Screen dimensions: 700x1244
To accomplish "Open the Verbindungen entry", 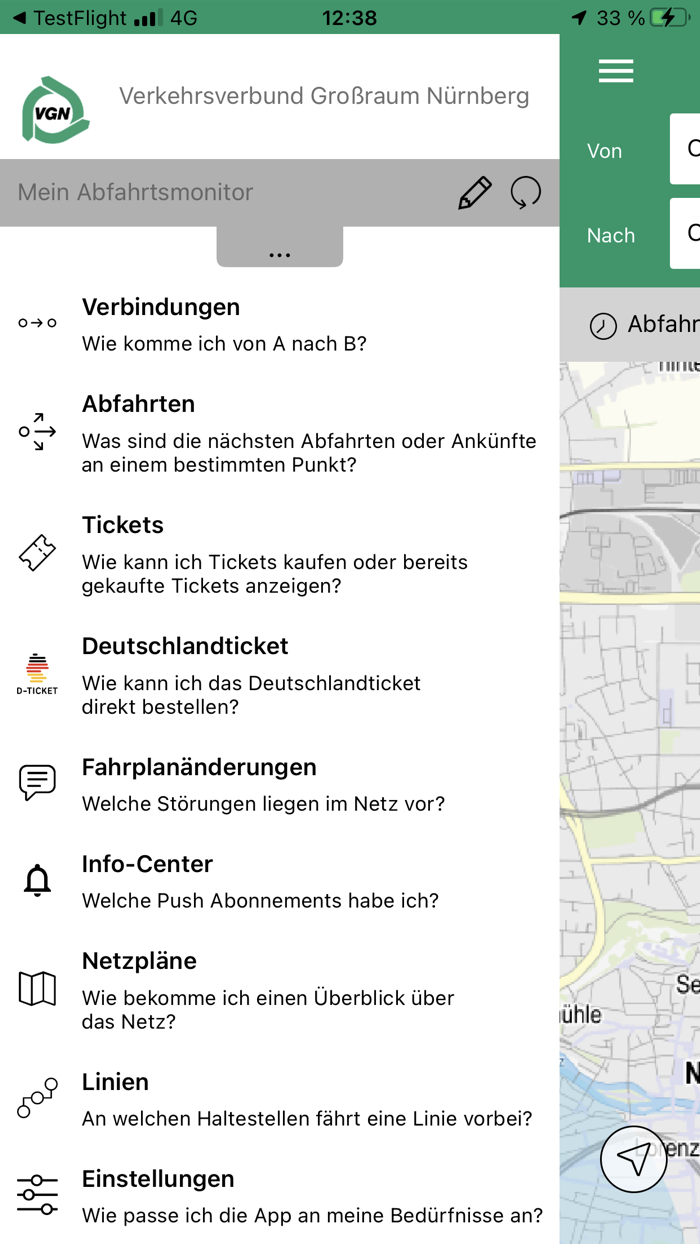I will coord(160,307).
